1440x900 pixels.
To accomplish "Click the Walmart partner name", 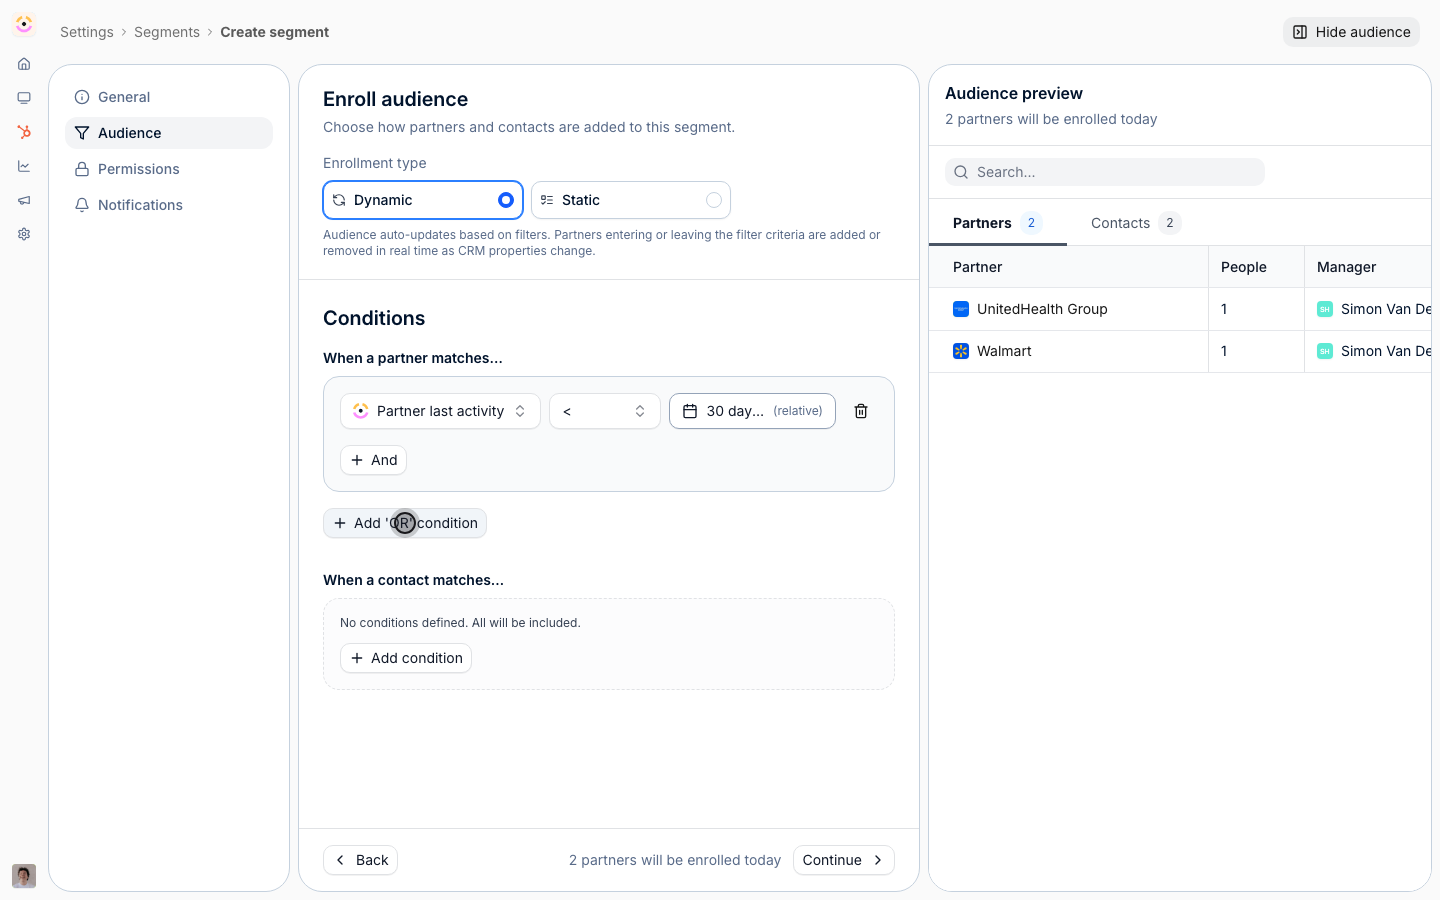I will 1004,351.
